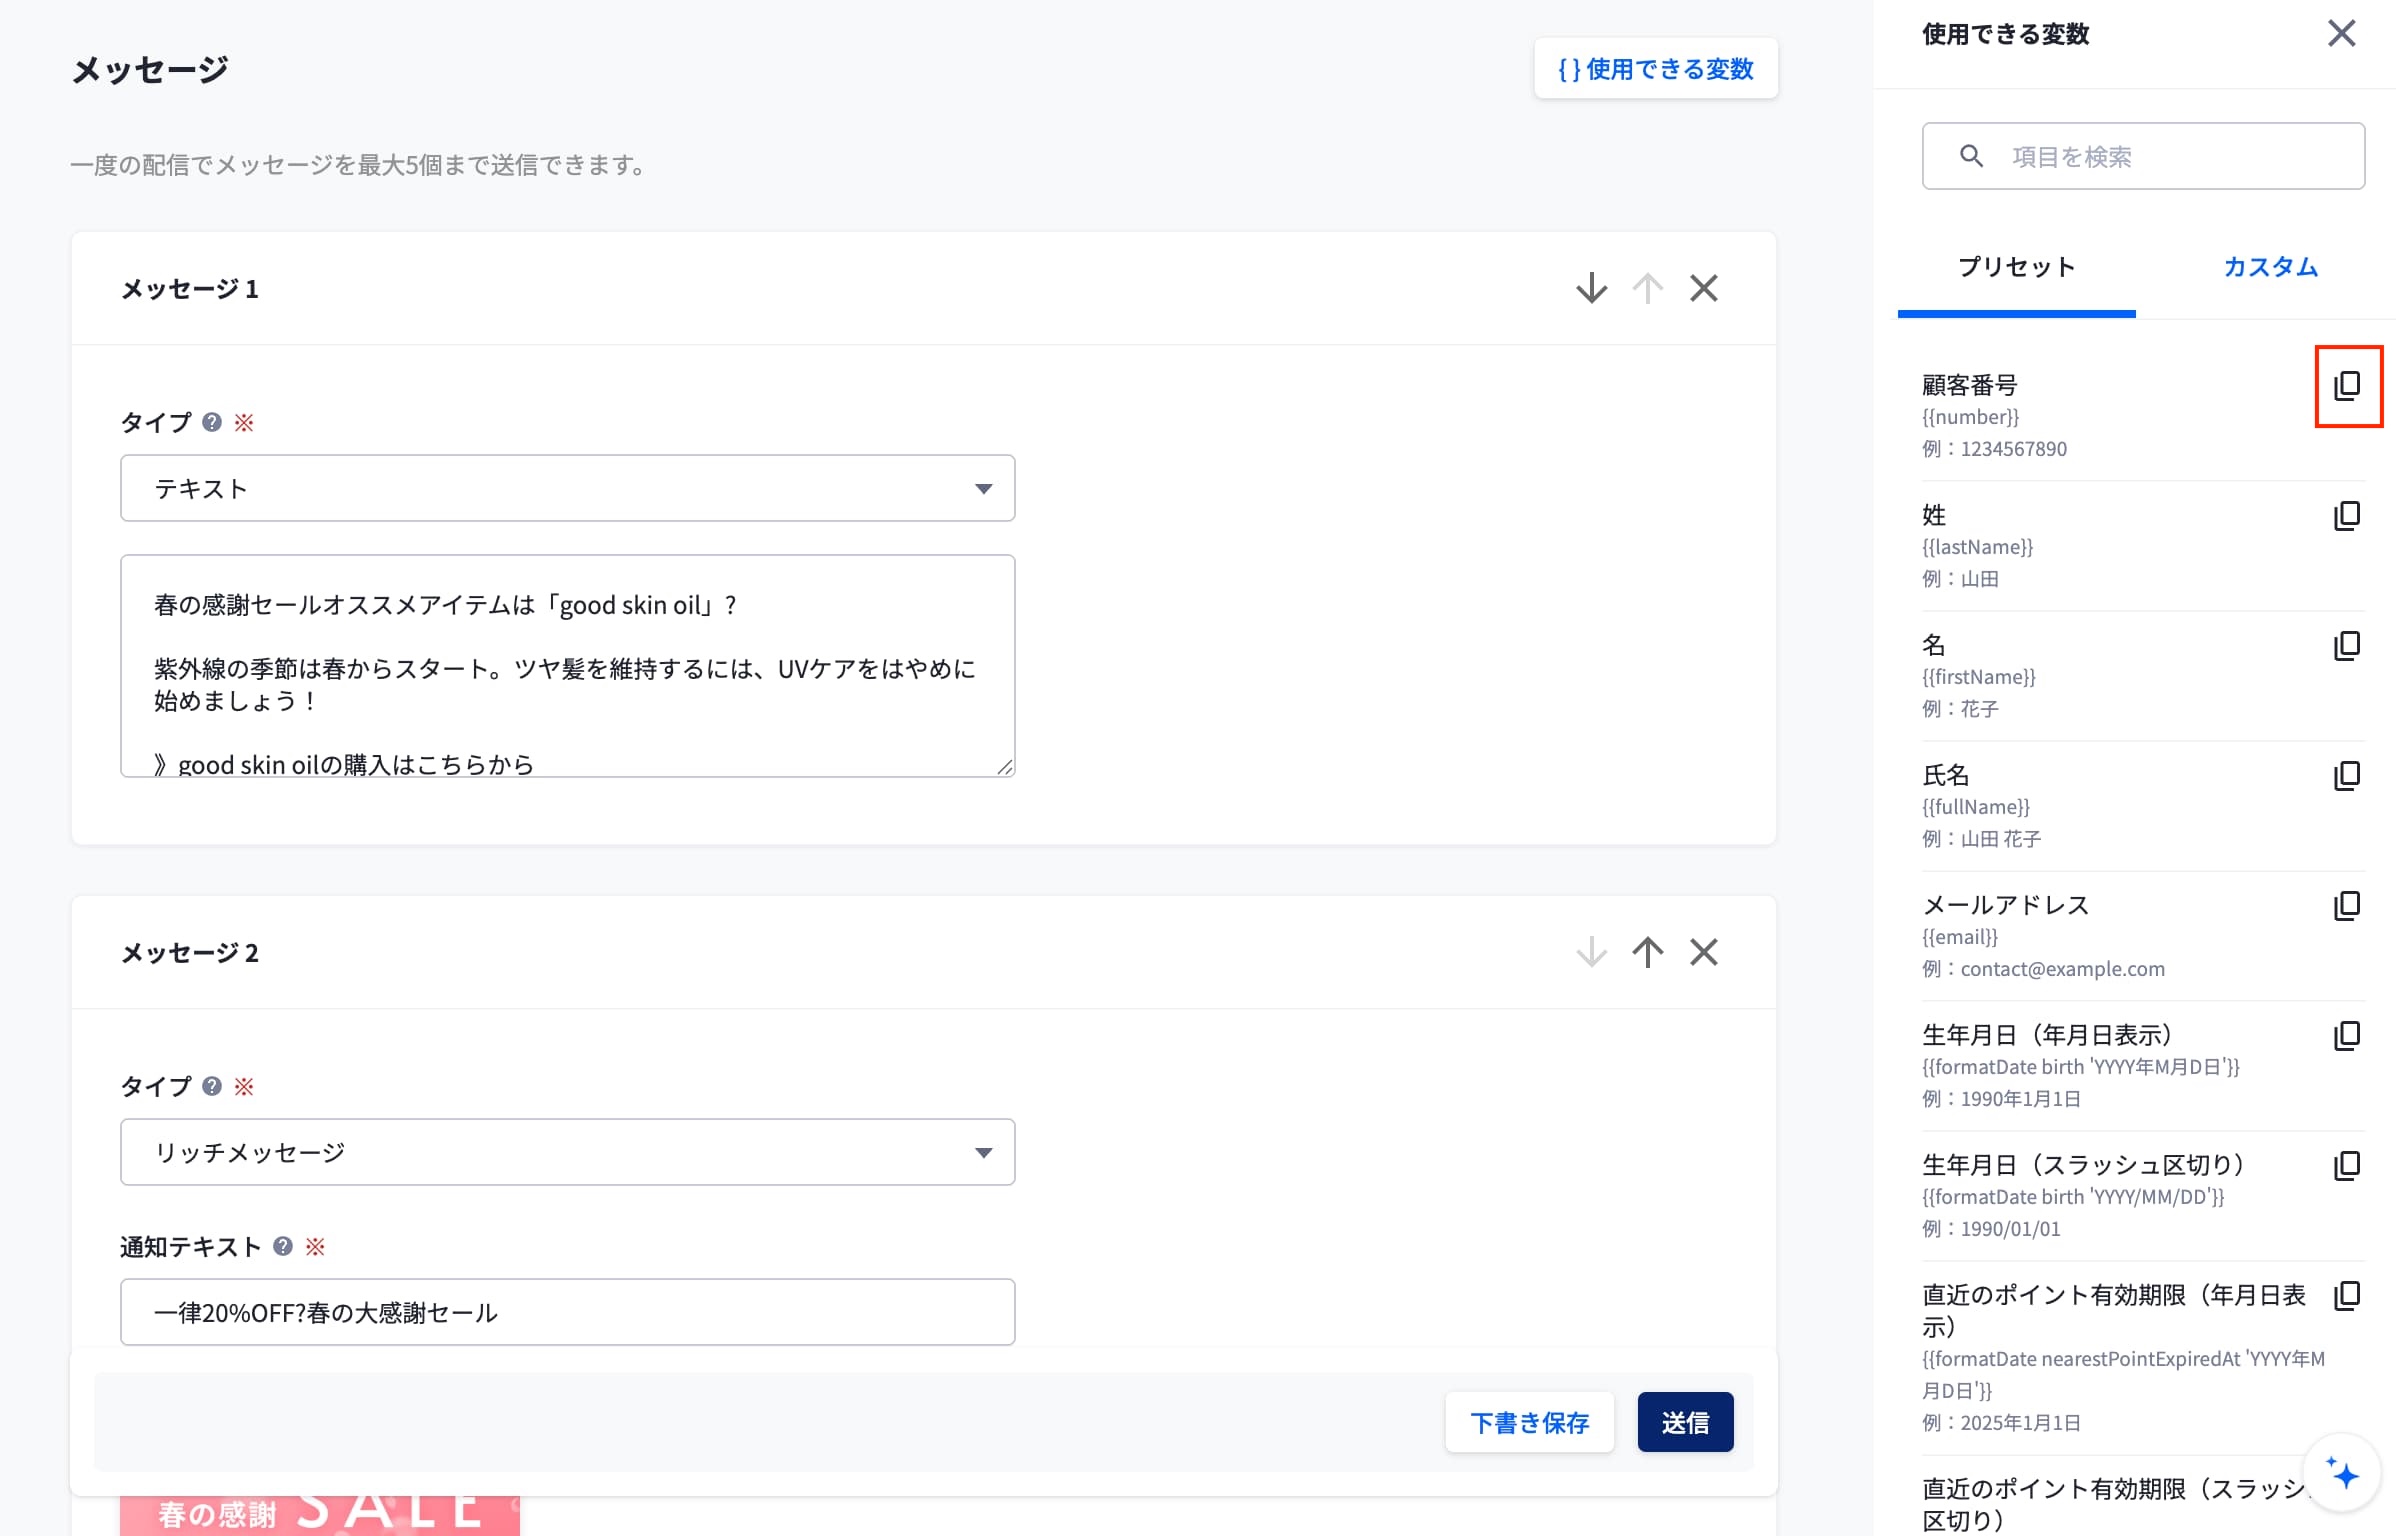2396x1536 pixels.
Task: Copy the 顧客番号 {{number}} variable
Action: coord(2347,386)
